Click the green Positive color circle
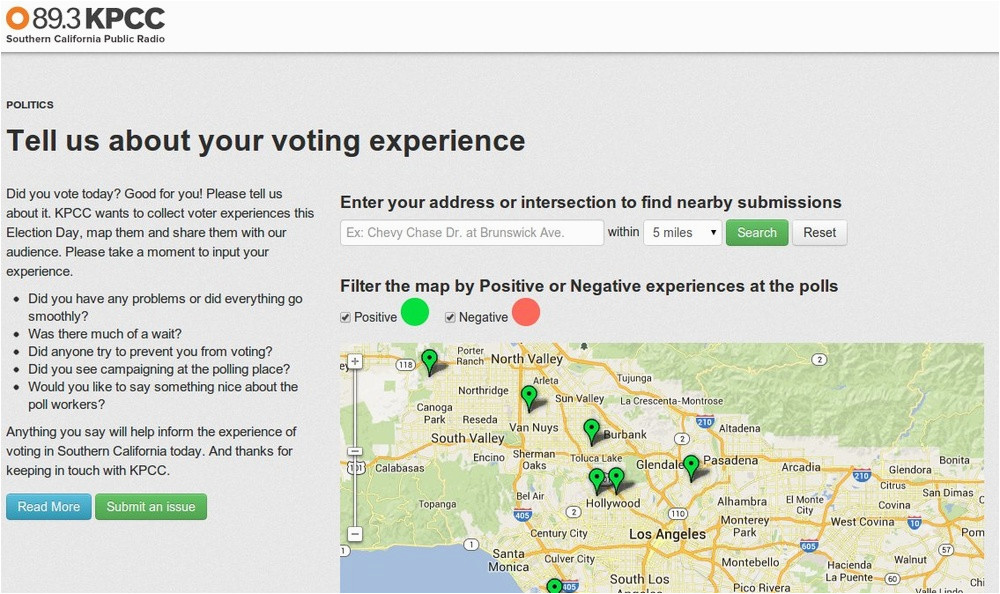Screen dimensions: 1000x594 415,312
